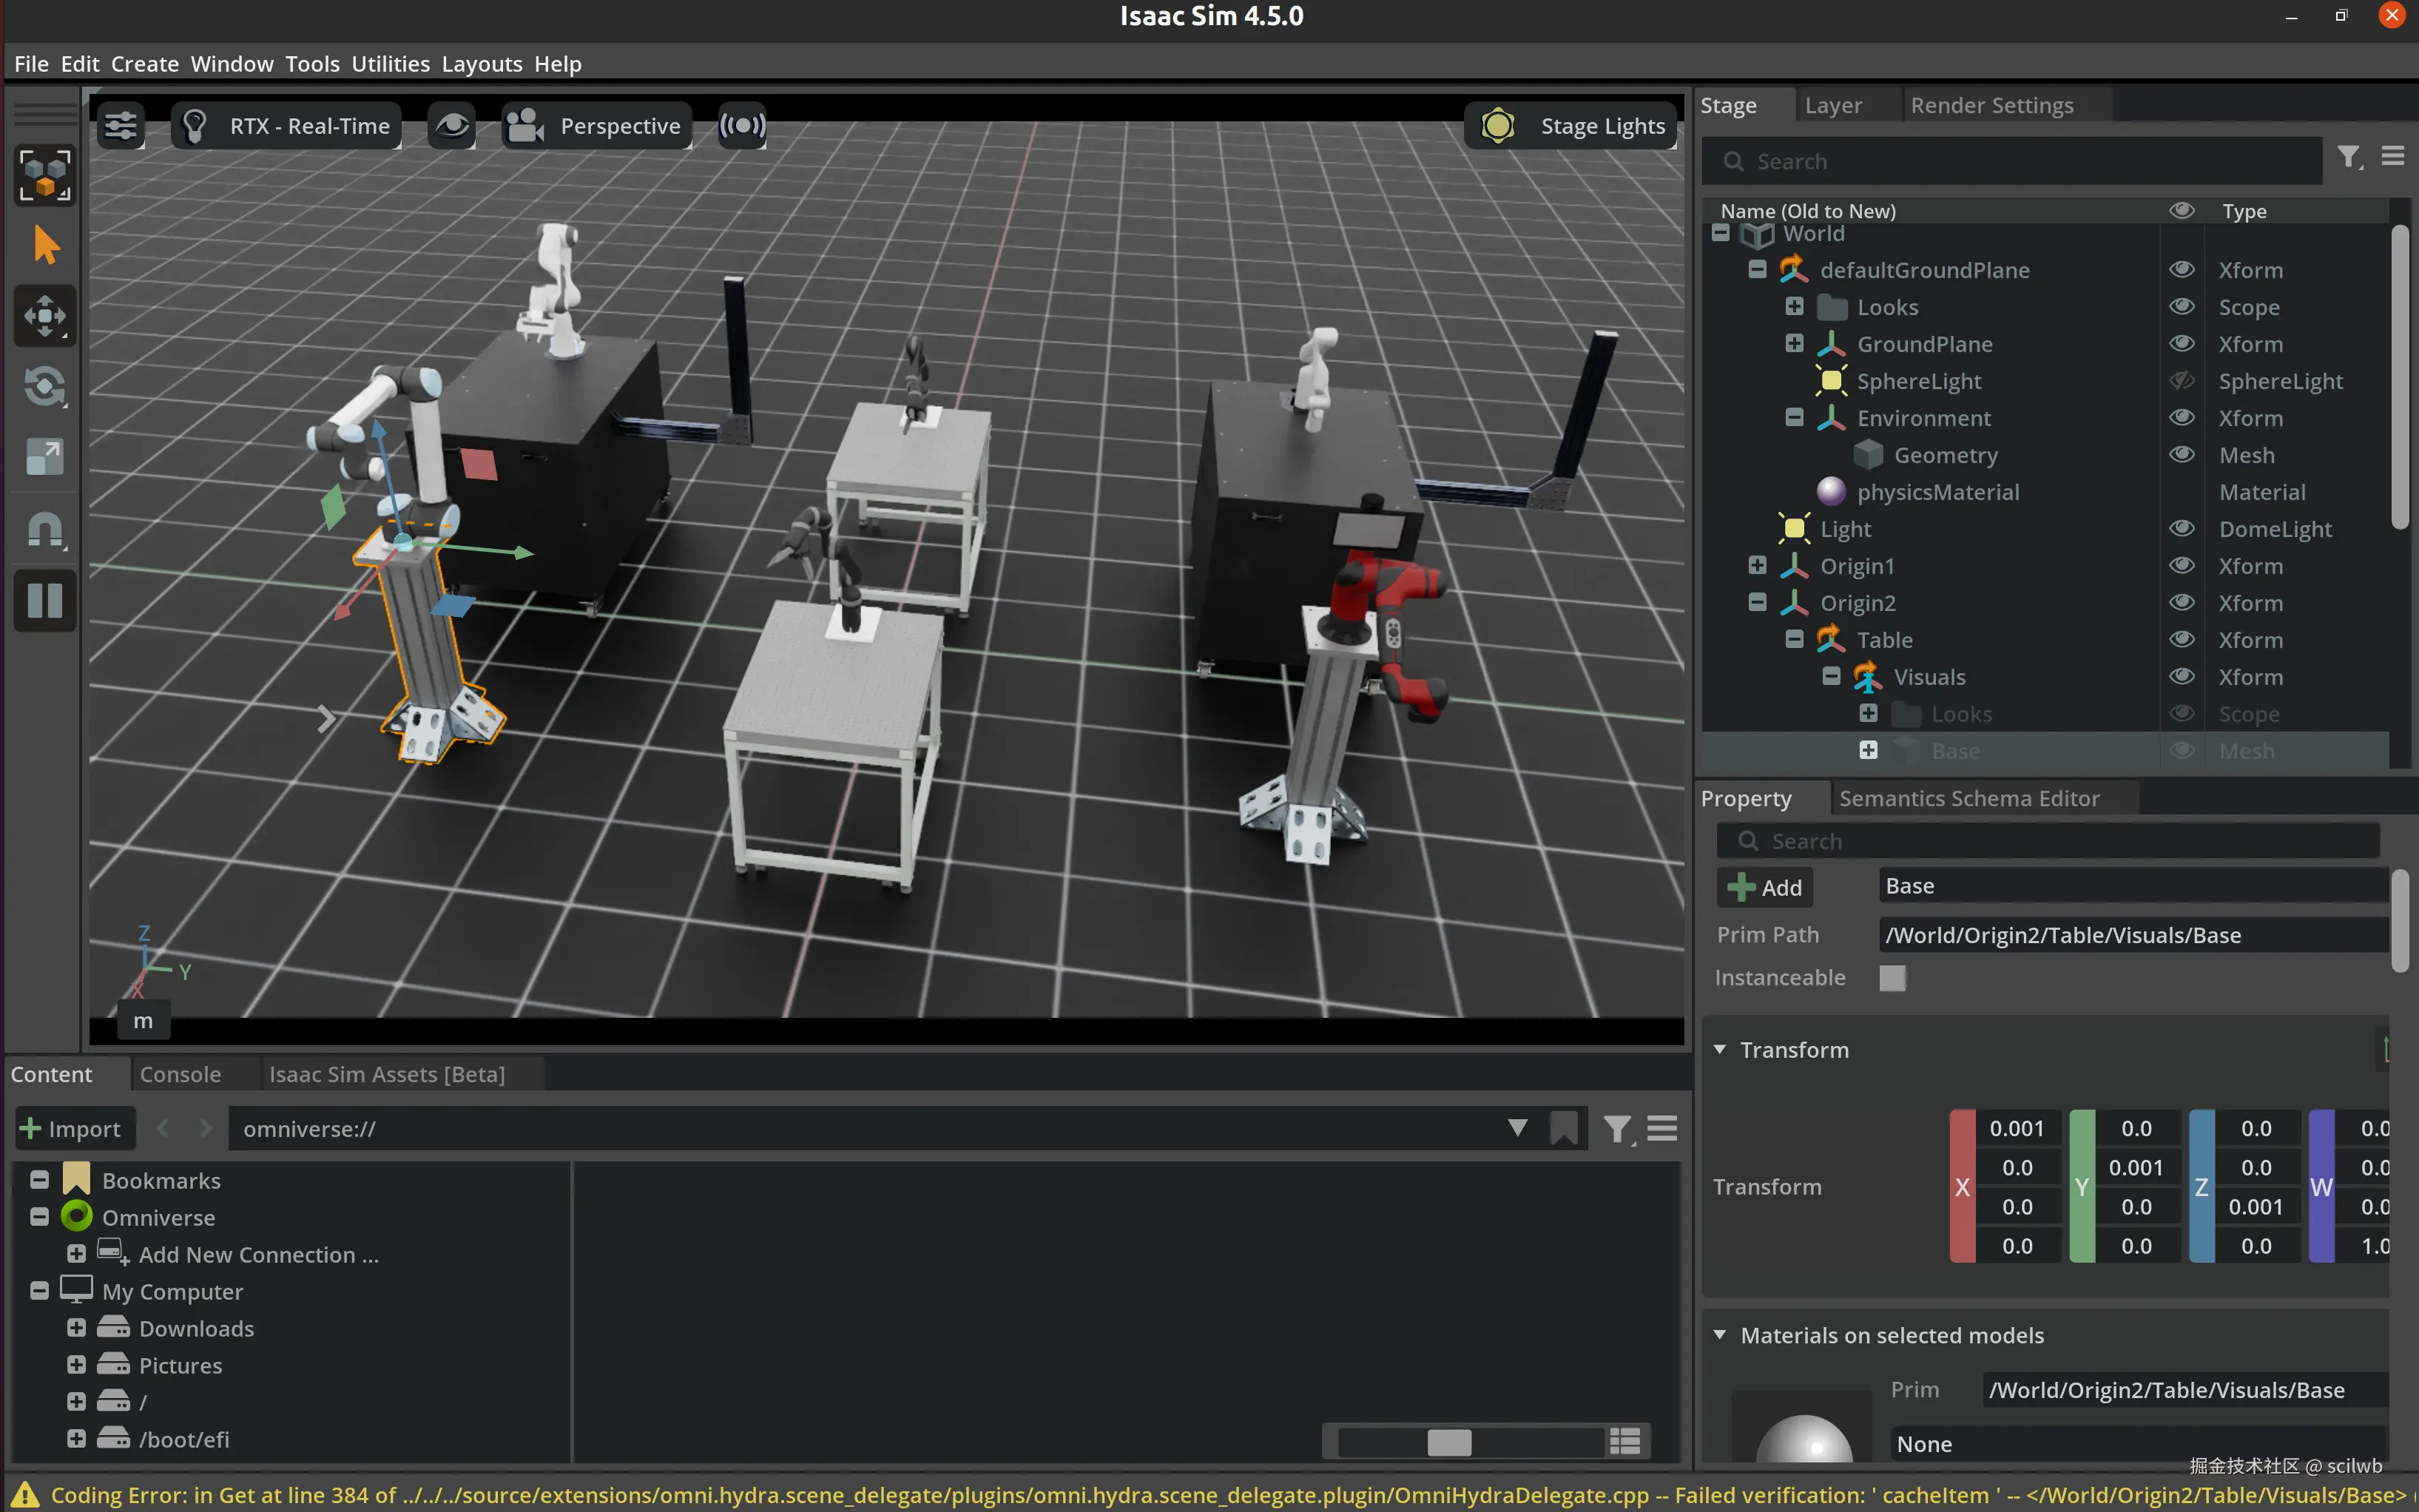Show the hidden SphereLight
The height and width of the screenshot is (1512, 2419).
2181,381
